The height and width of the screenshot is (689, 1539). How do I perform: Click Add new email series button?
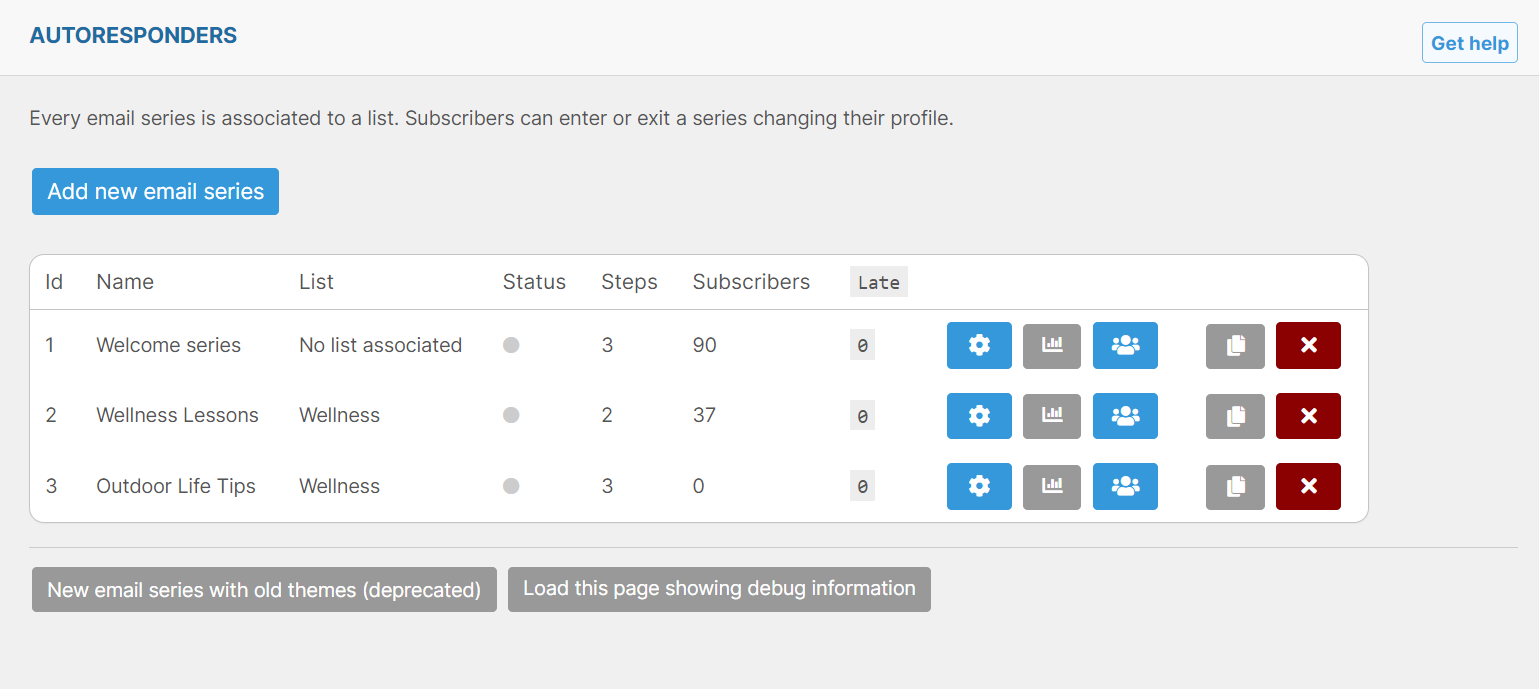155,191
